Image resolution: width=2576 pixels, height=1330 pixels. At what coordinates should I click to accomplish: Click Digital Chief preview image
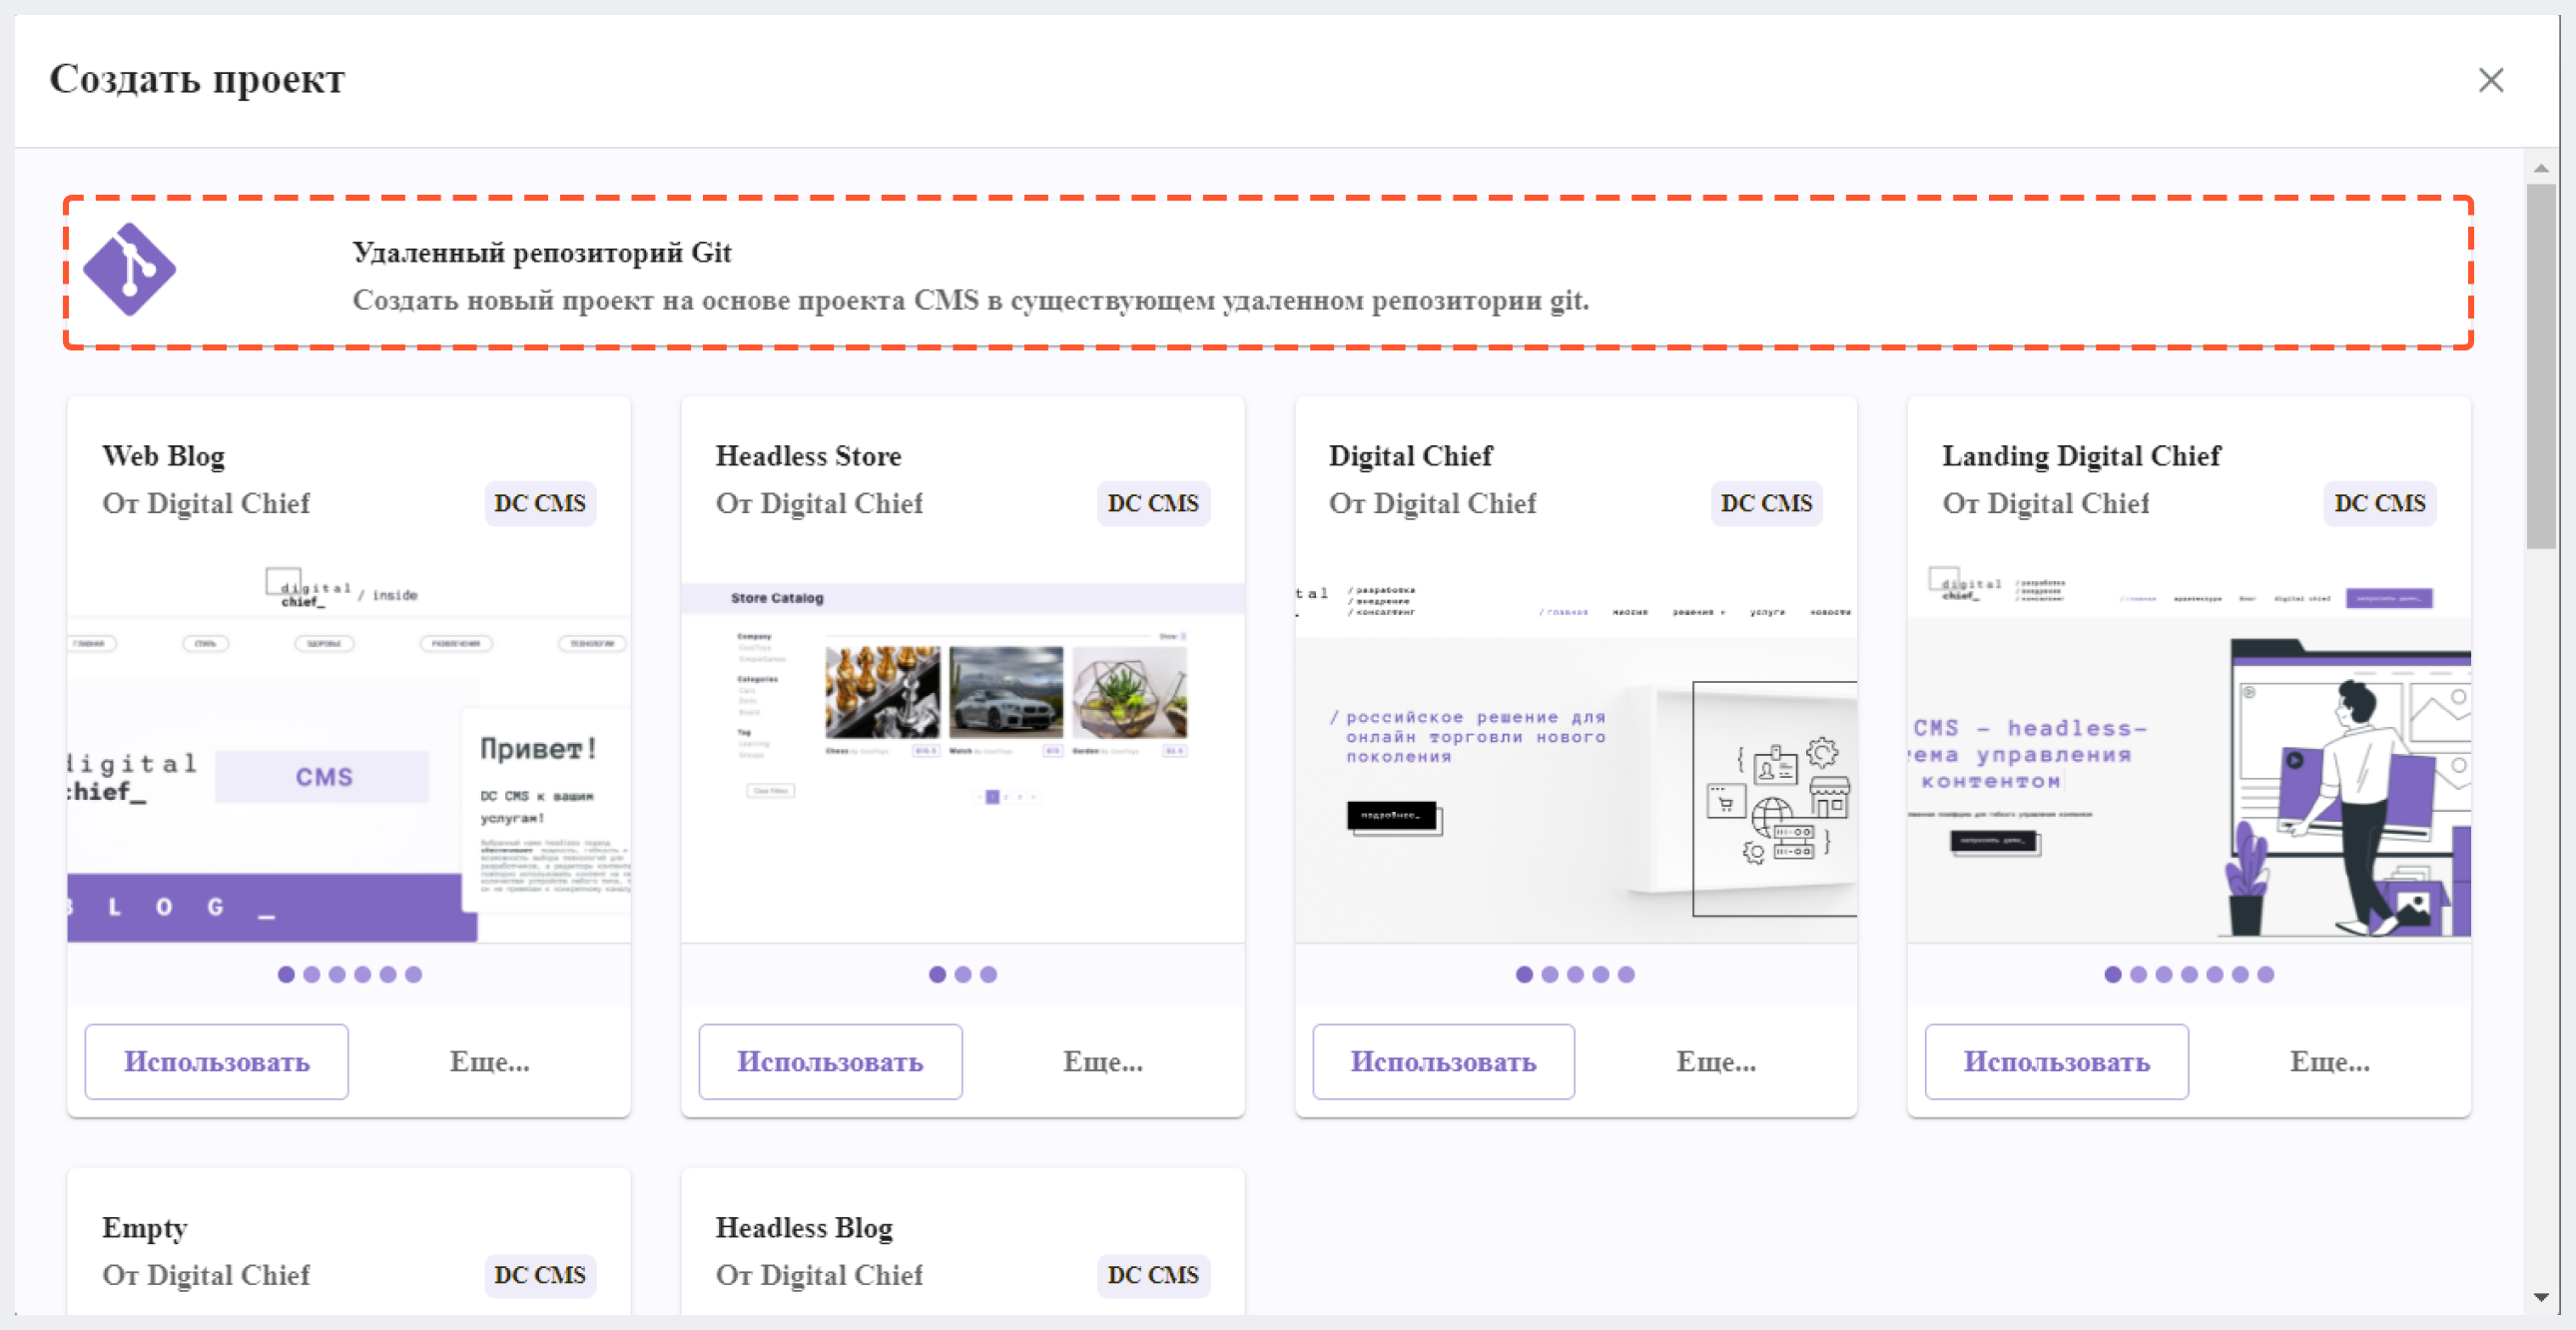click(1576, 750)
